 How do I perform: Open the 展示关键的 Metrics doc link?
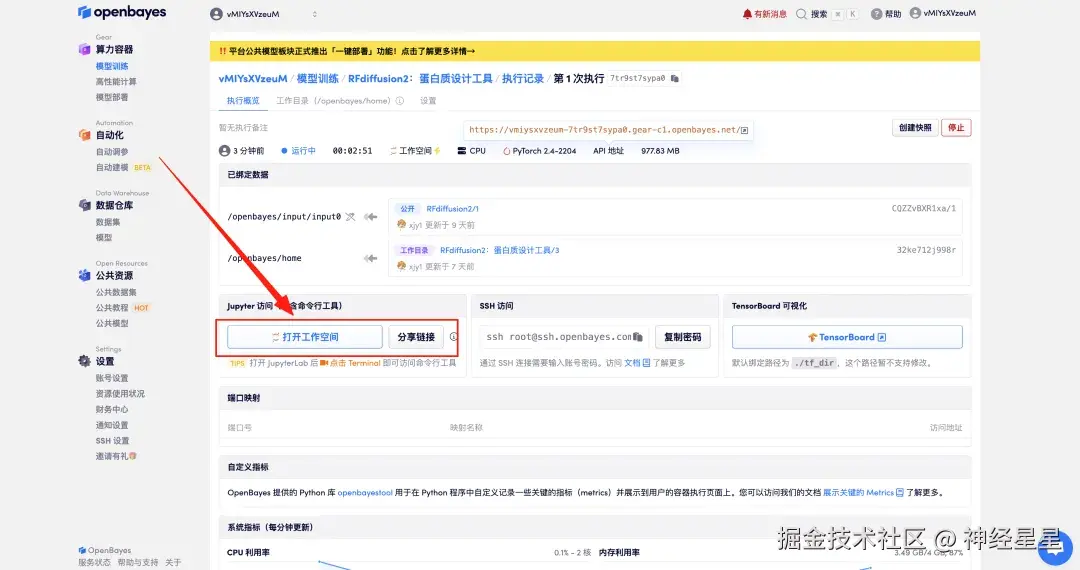(x=863, y=492)
